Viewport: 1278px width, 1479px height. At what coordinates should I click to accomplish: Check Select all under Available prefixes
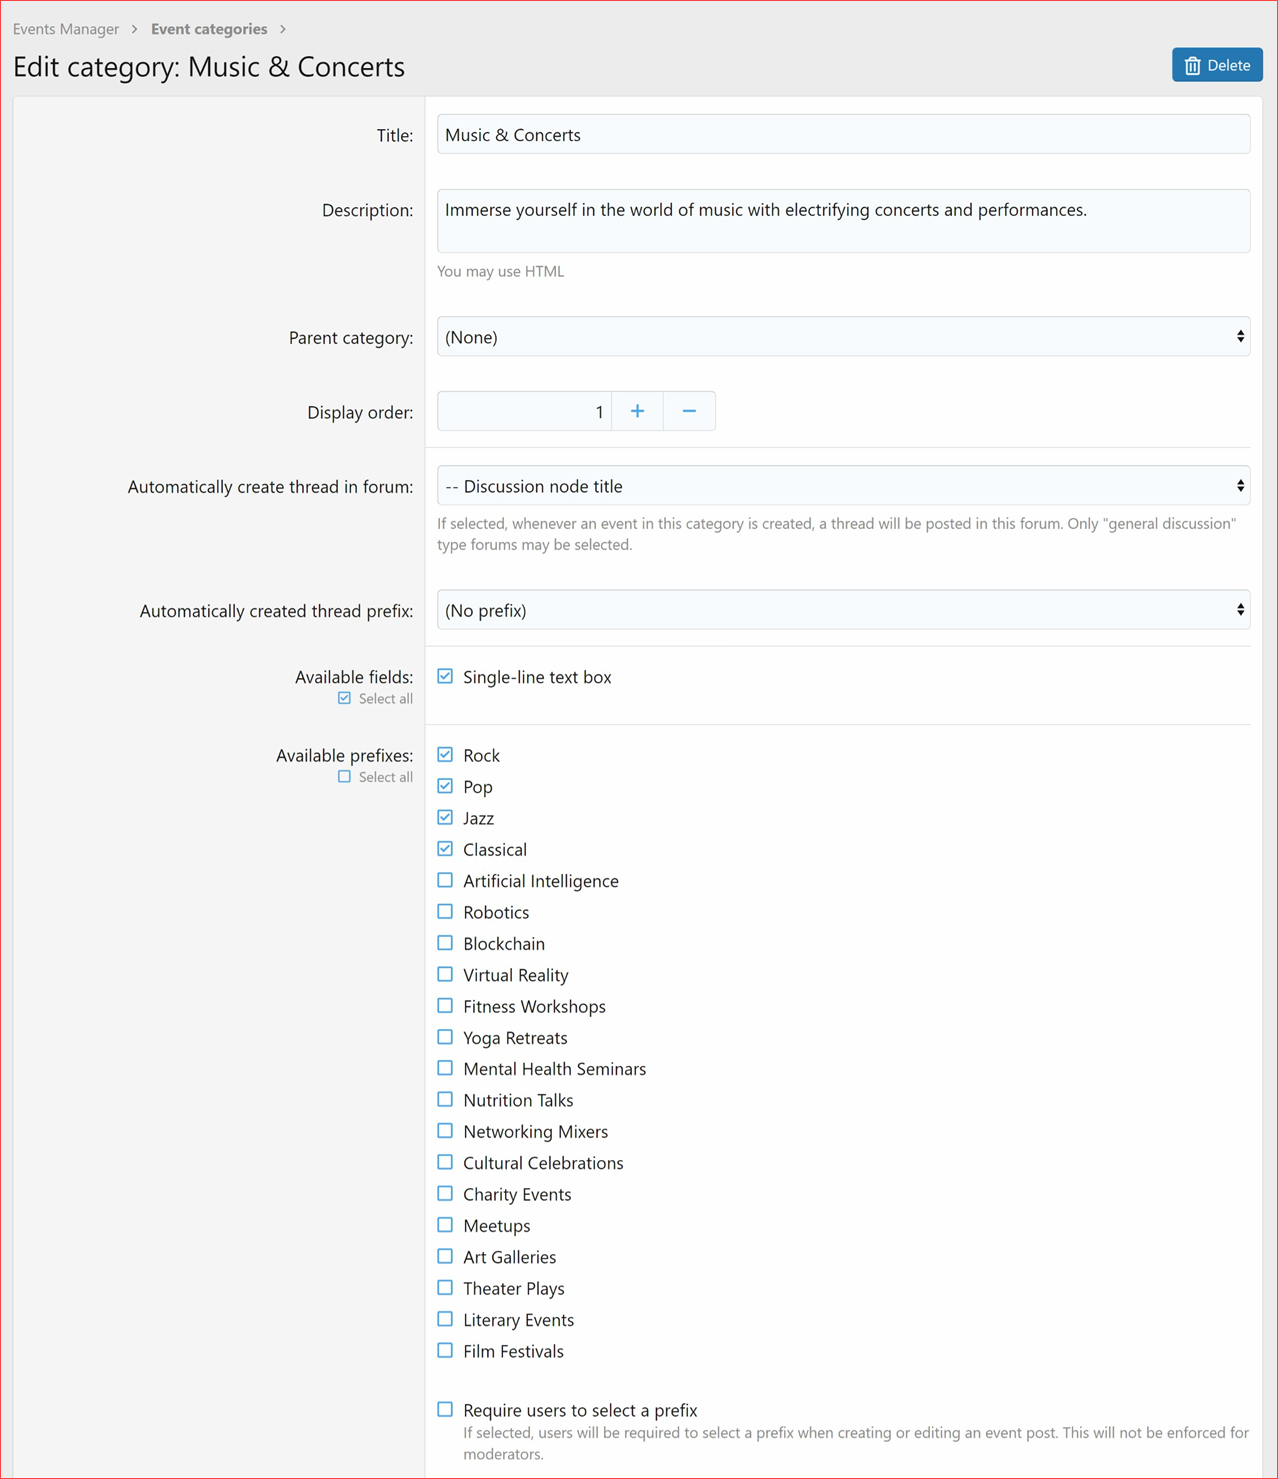pyautogui.click(x=344, y=776)
